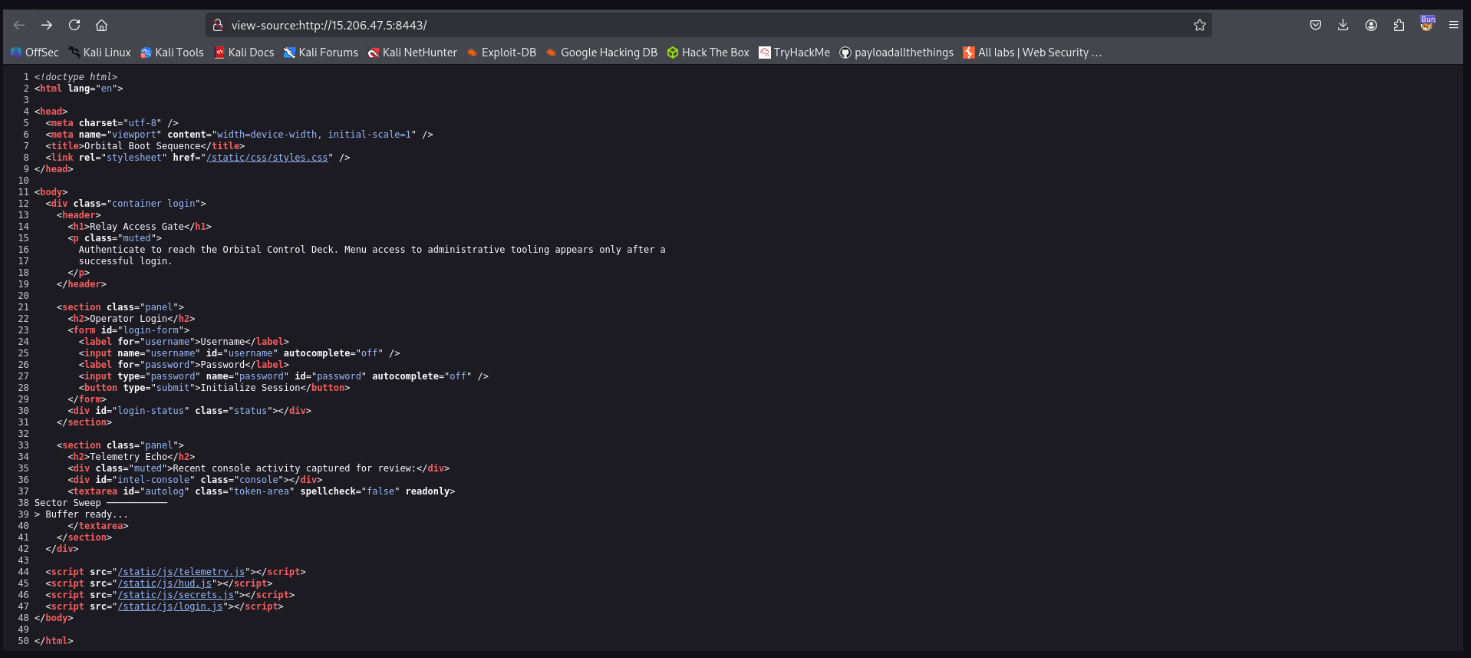Click the Back navigation arrow

(20, 24)
